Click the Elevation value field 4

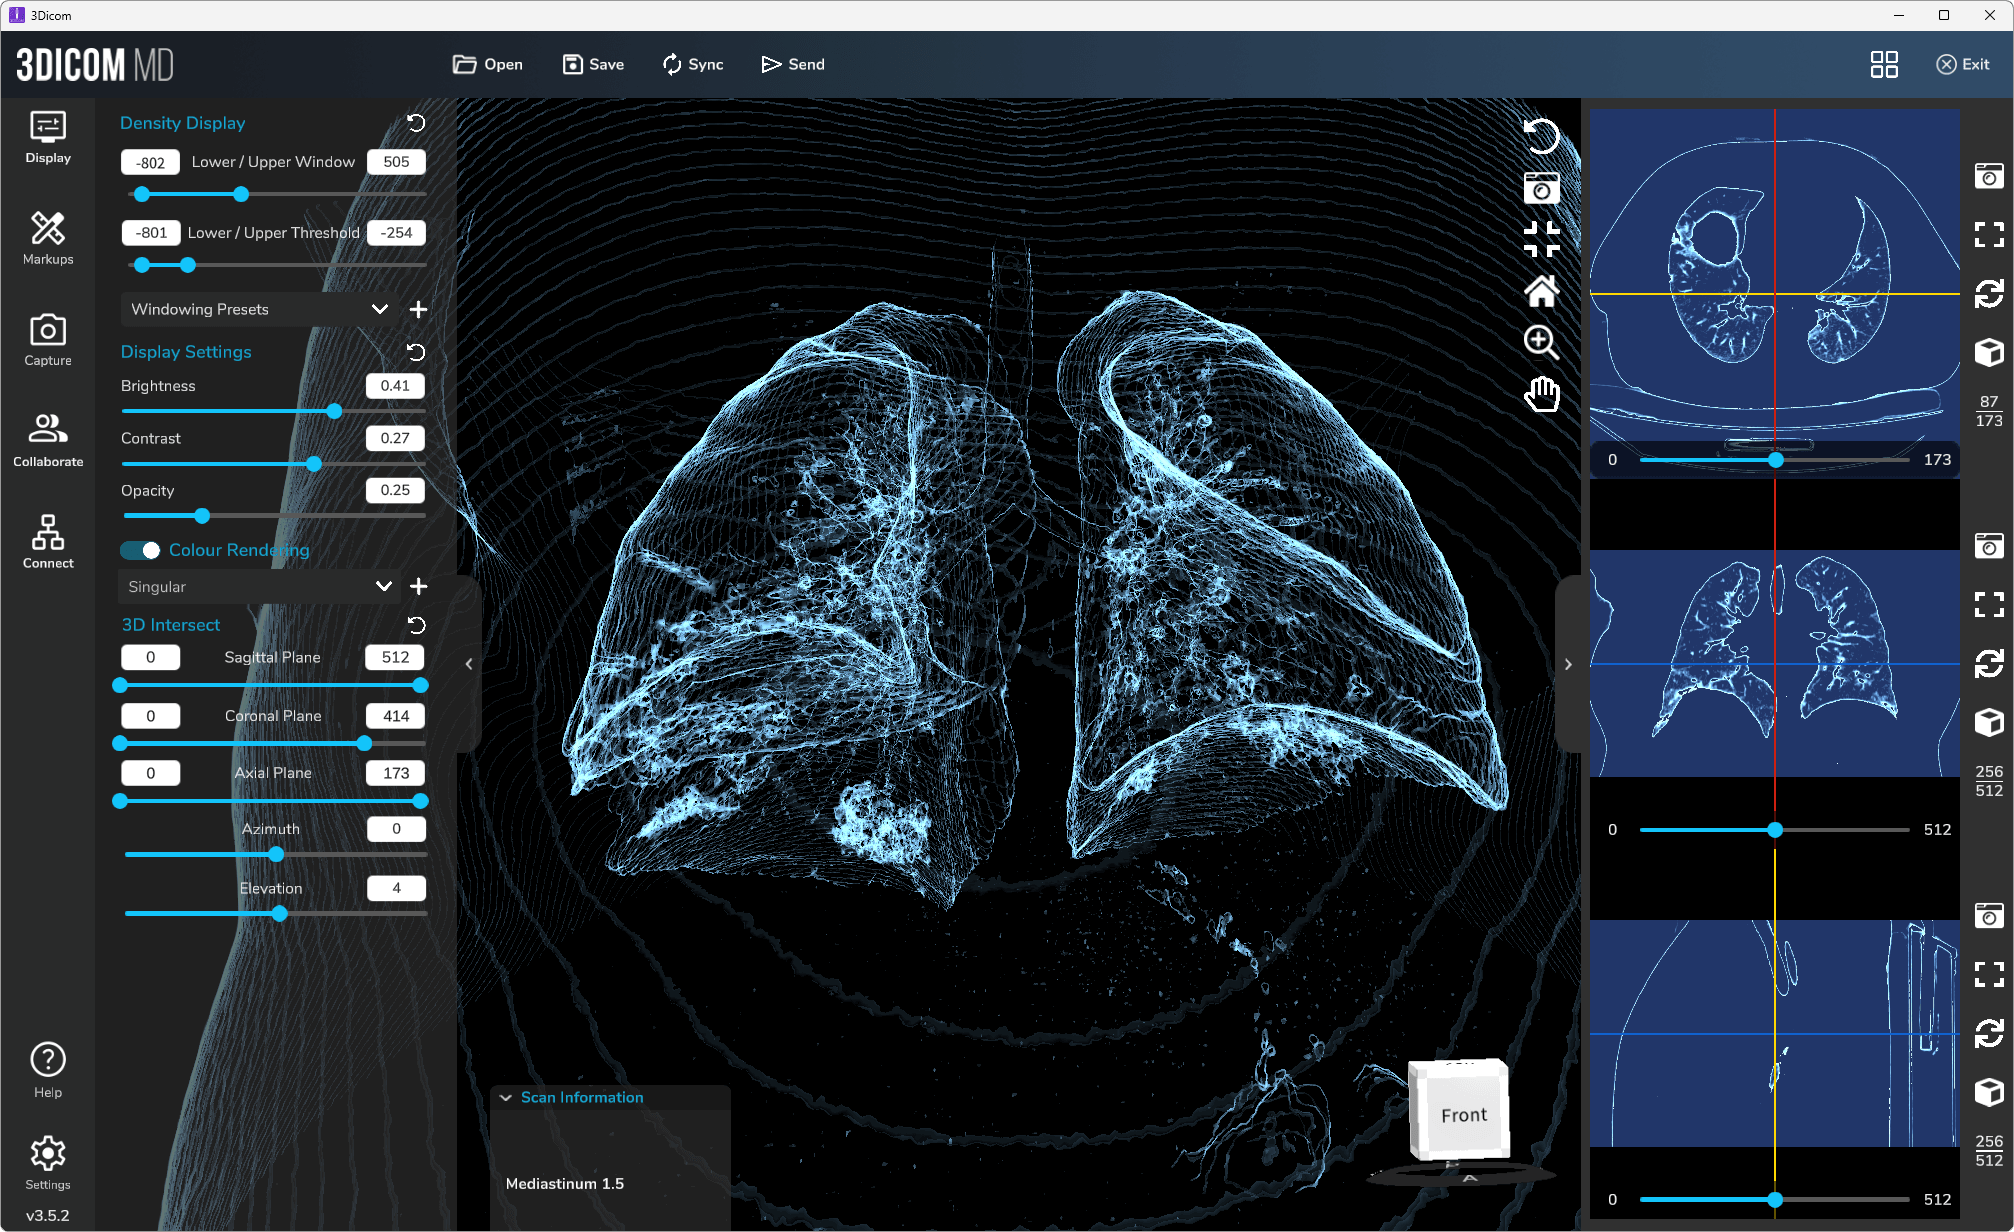396,888
